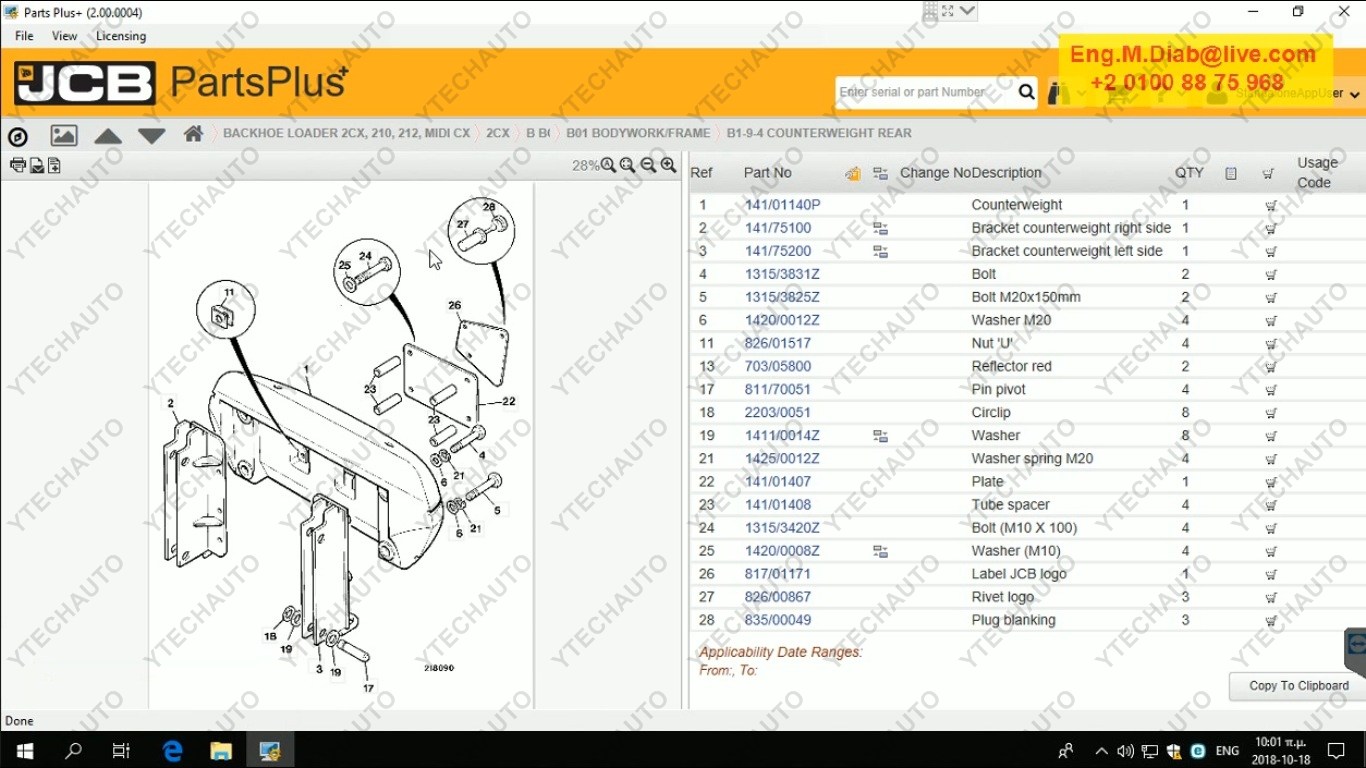Image resolution: width=1366 pixels, height=768 pixels.
Task: Click supersession icon for 1420/0008Z
Action: coord(880,551)
